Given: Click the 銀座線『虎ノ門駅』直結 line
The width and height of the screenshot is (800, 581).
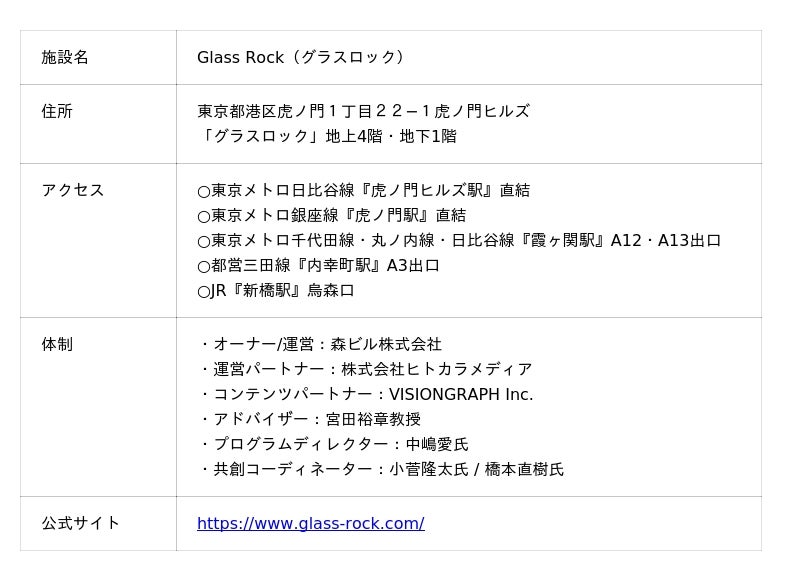Looking at the screenshot, I should [332, 215].
